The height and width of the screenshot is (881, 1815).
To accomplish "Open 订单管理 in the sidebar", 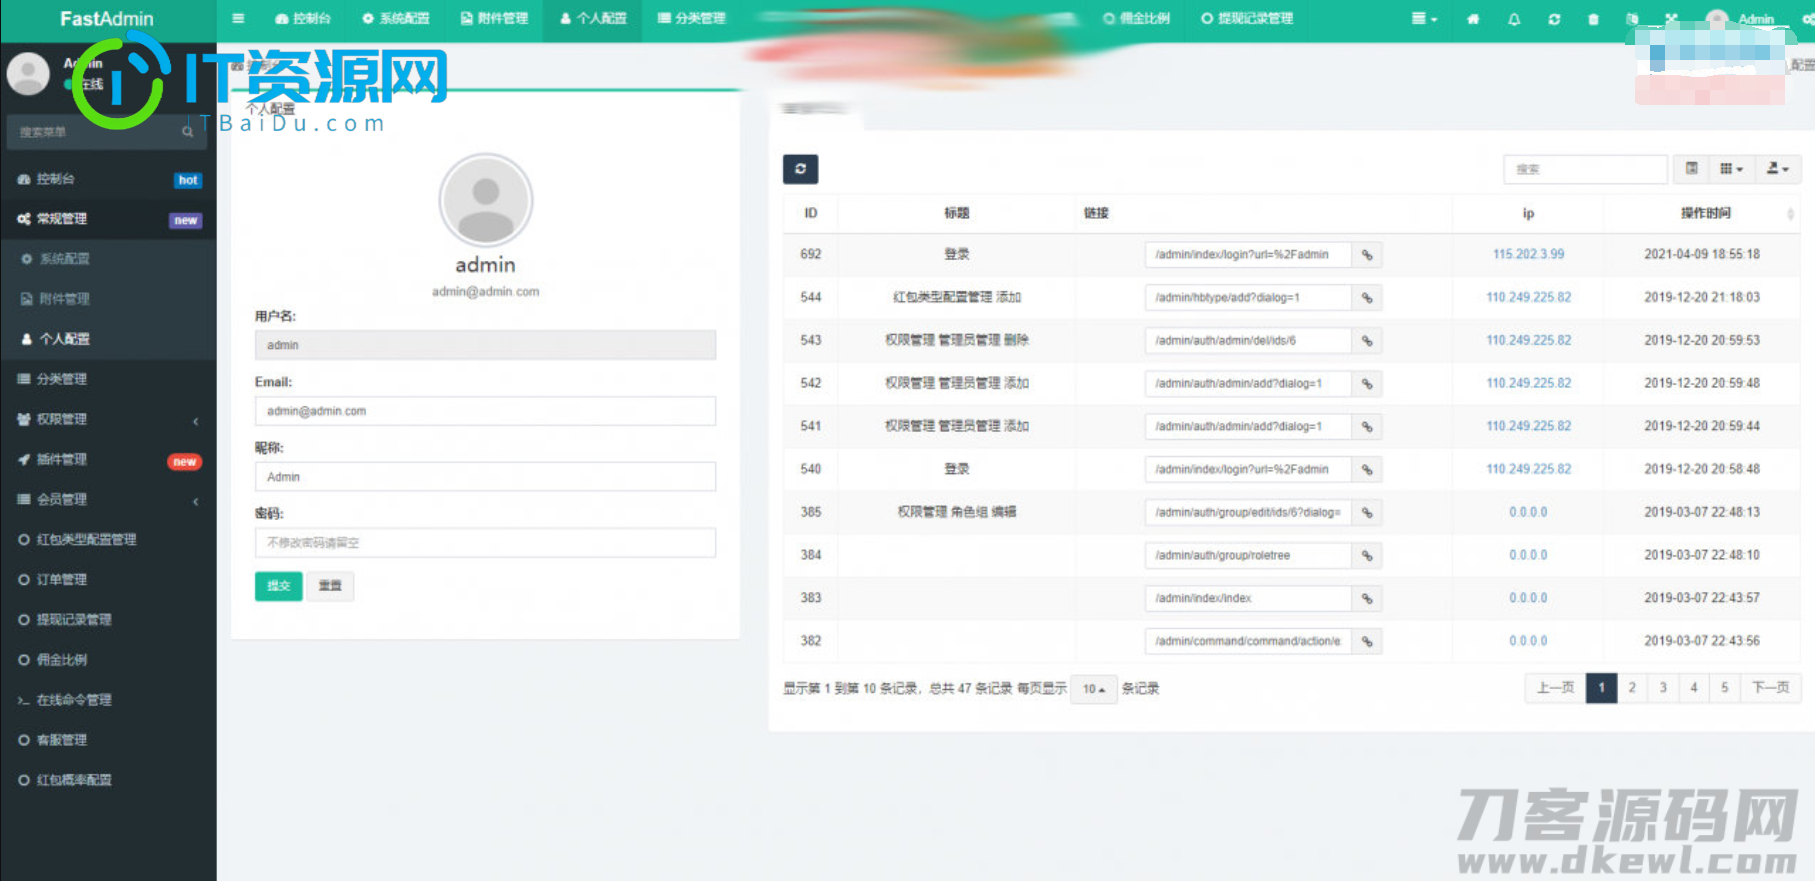I will (x=108, y=580).
